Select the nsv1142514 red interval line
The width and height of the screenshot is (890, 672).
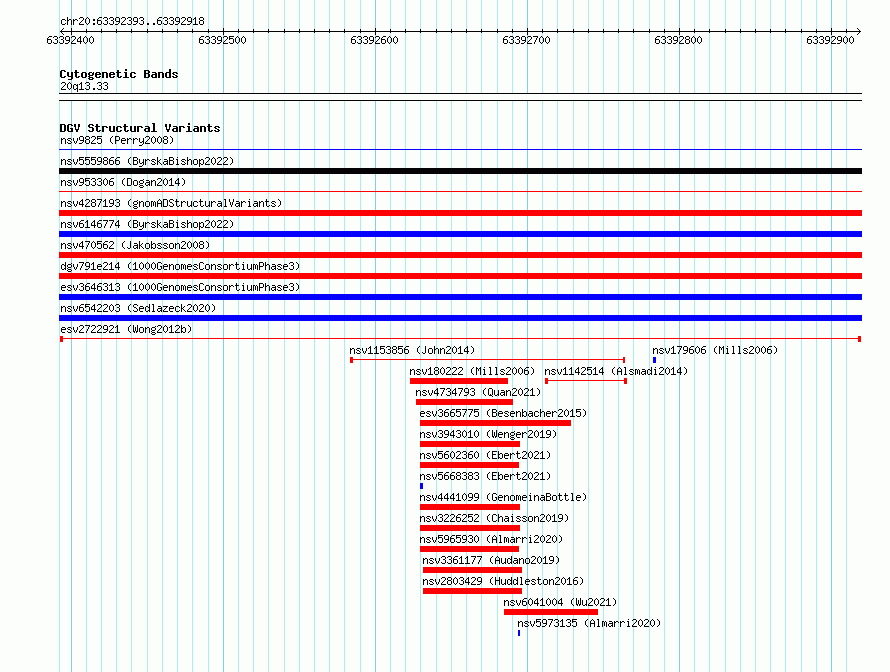[586, 381]
